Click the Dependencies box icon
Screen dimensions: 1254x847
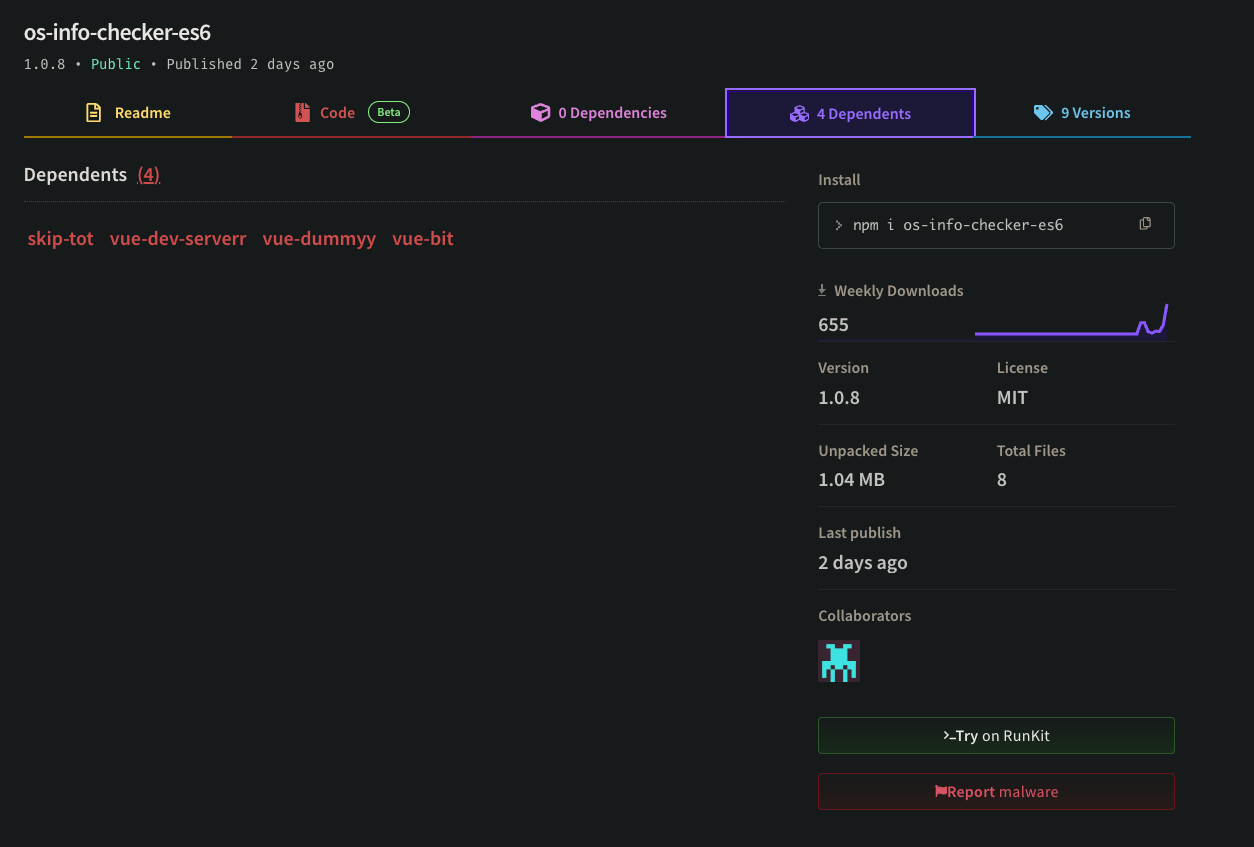[540, 113]
